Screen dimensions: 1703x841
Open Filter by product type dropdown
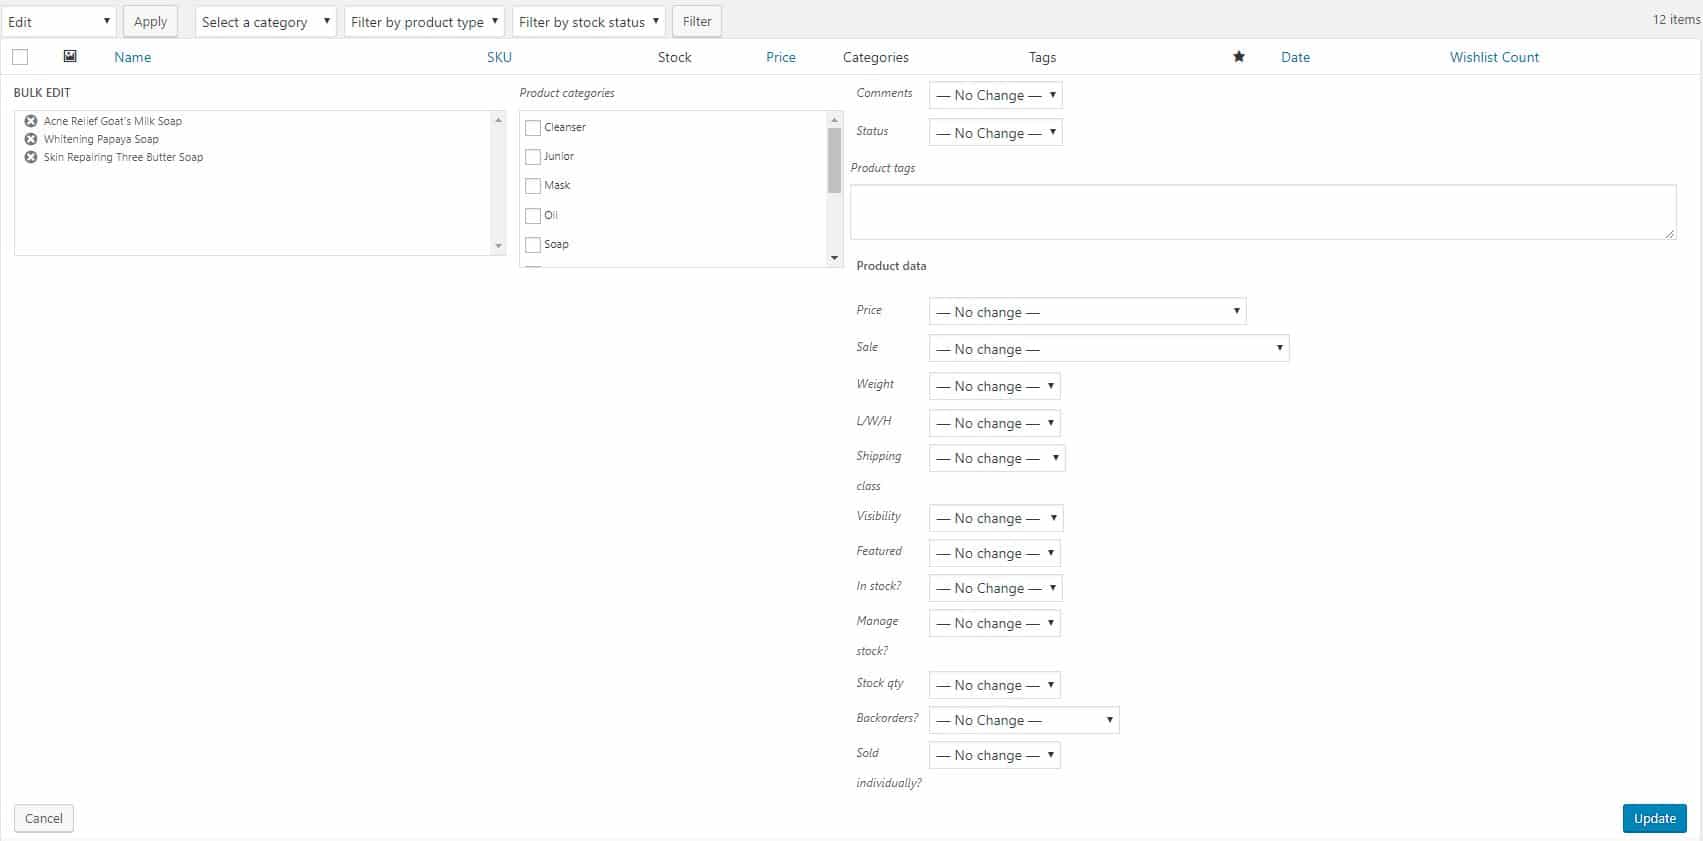424,21
